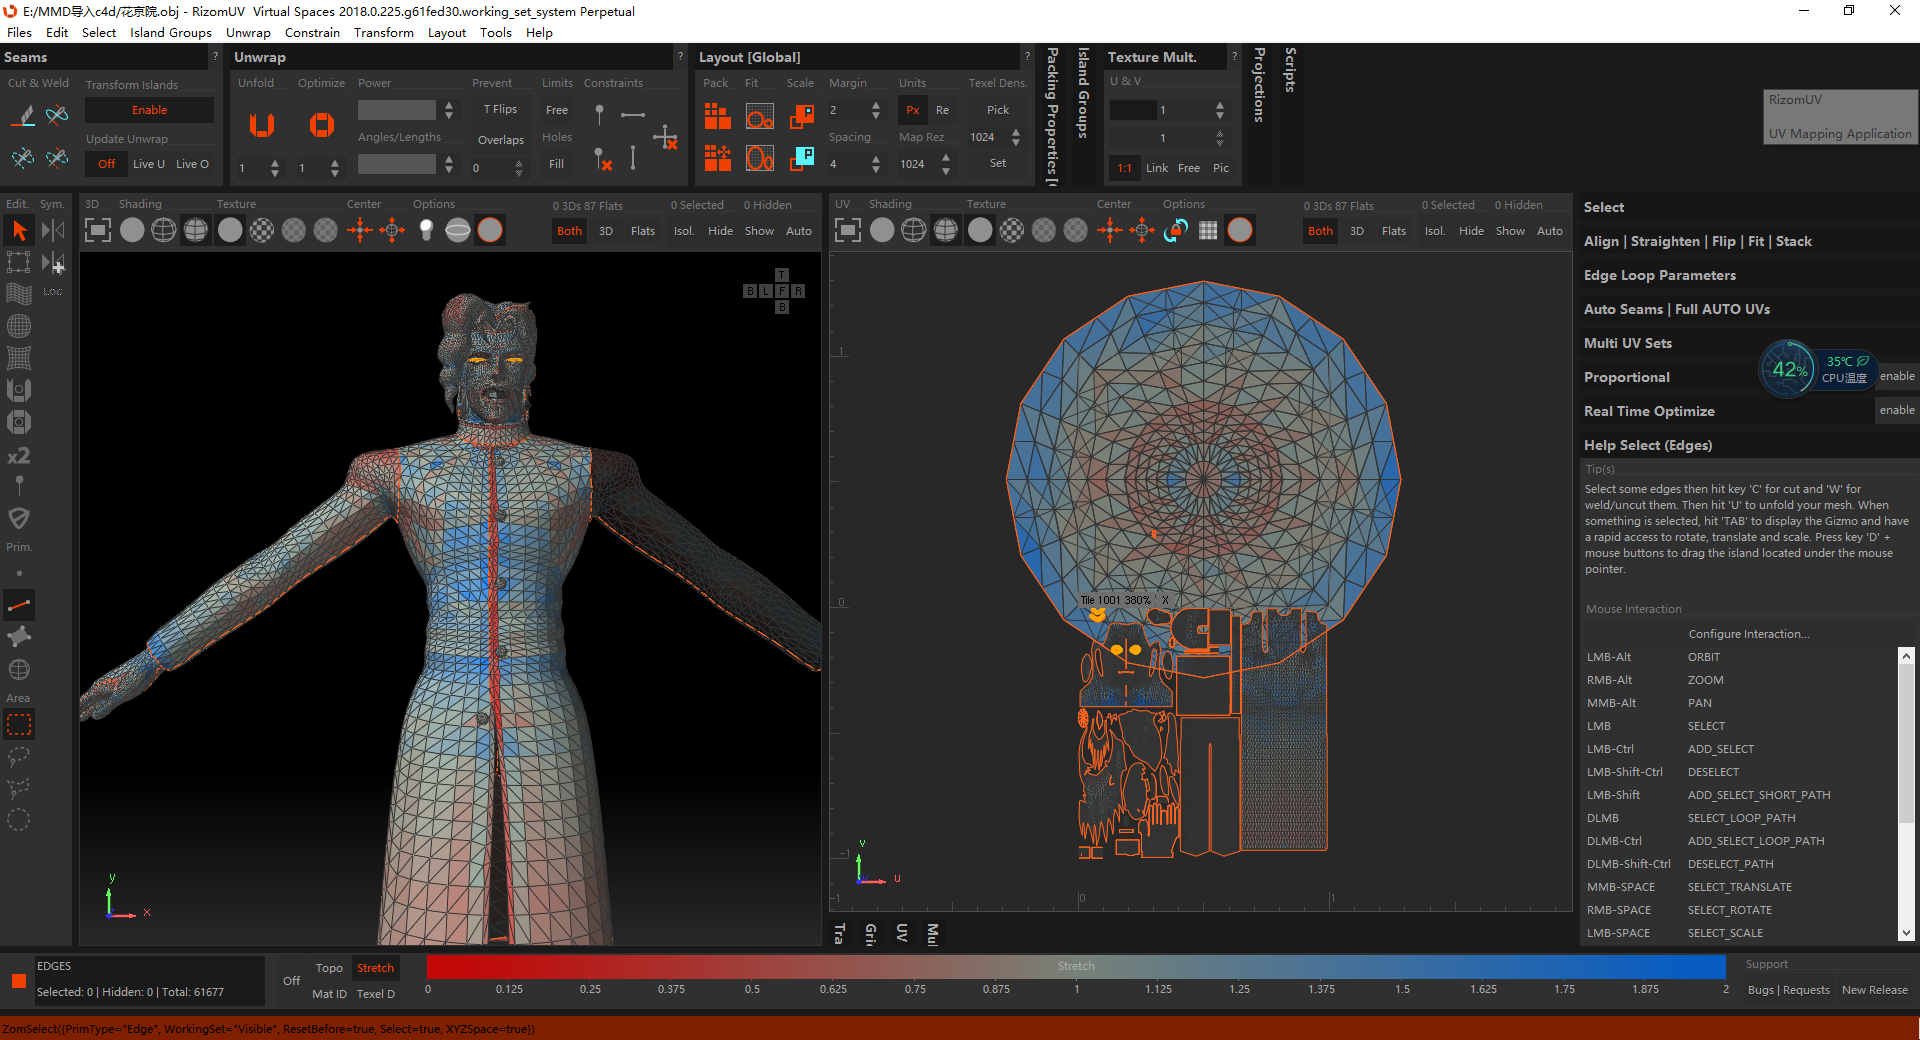This screenshot has height=1040, width=1920.
Task: Toggle Px units in Layout panel
Action: (x=911, y=109)
